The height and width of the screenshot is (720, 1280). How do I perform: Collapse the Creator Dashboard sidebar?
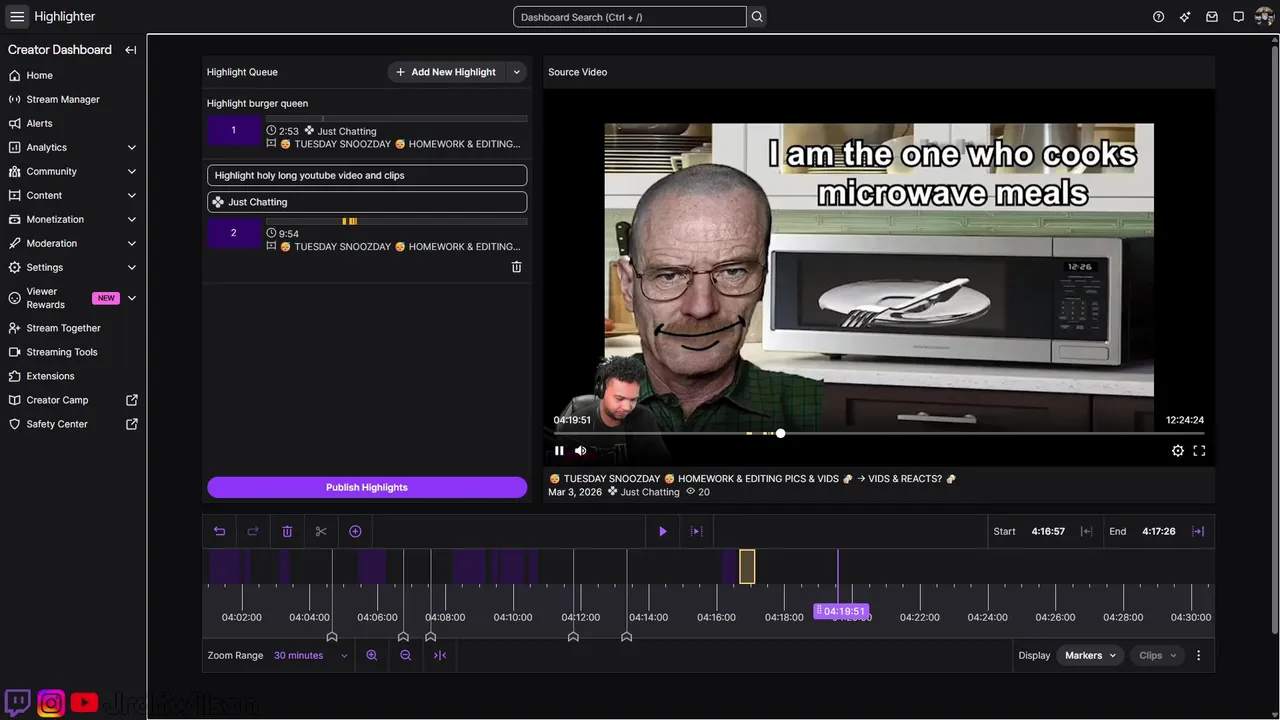pos(130,50)
